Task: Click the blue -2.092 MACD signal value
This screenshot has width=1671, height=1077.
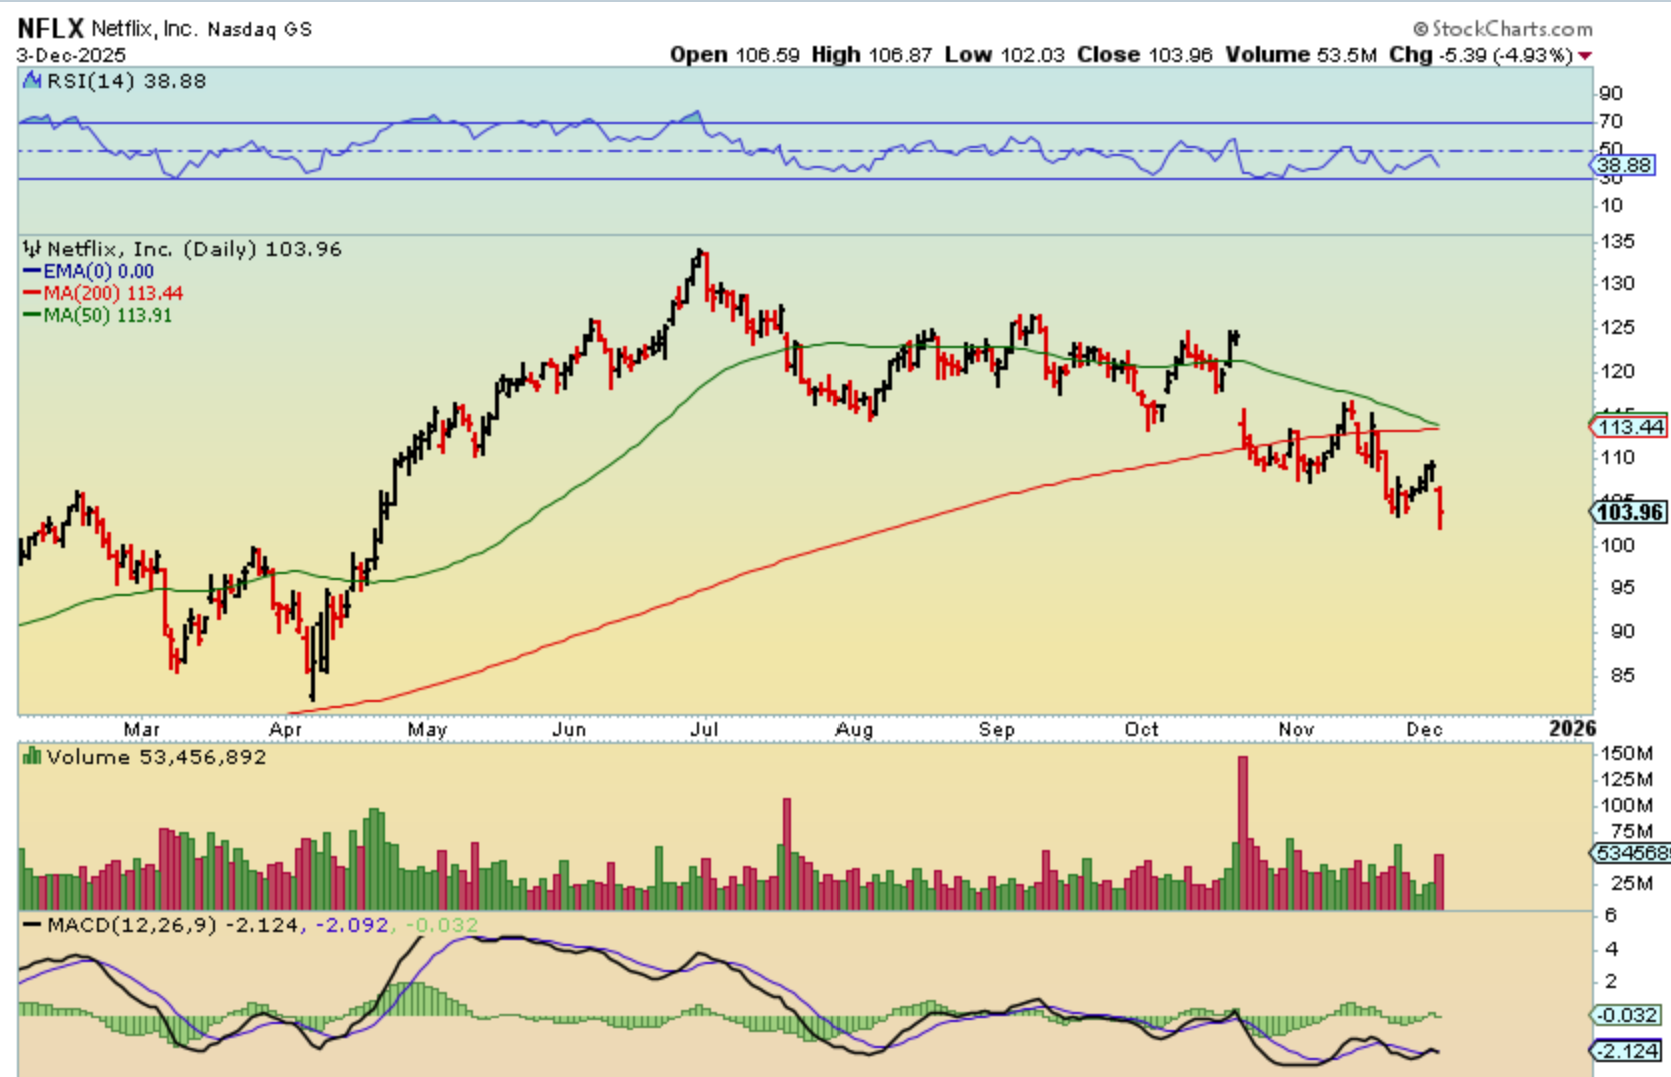Action: [352, 926]
